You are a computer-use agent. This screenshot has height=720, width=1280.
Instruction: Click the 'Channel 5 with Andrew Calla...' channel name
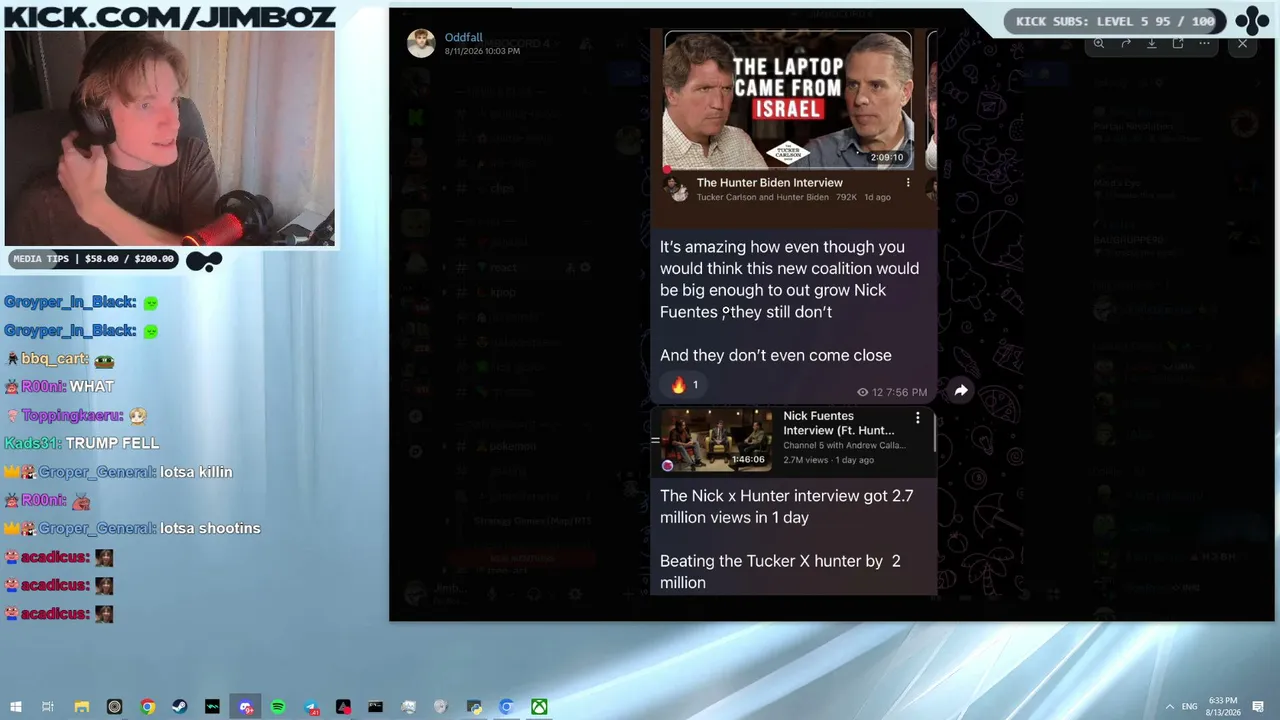point(844,445)
